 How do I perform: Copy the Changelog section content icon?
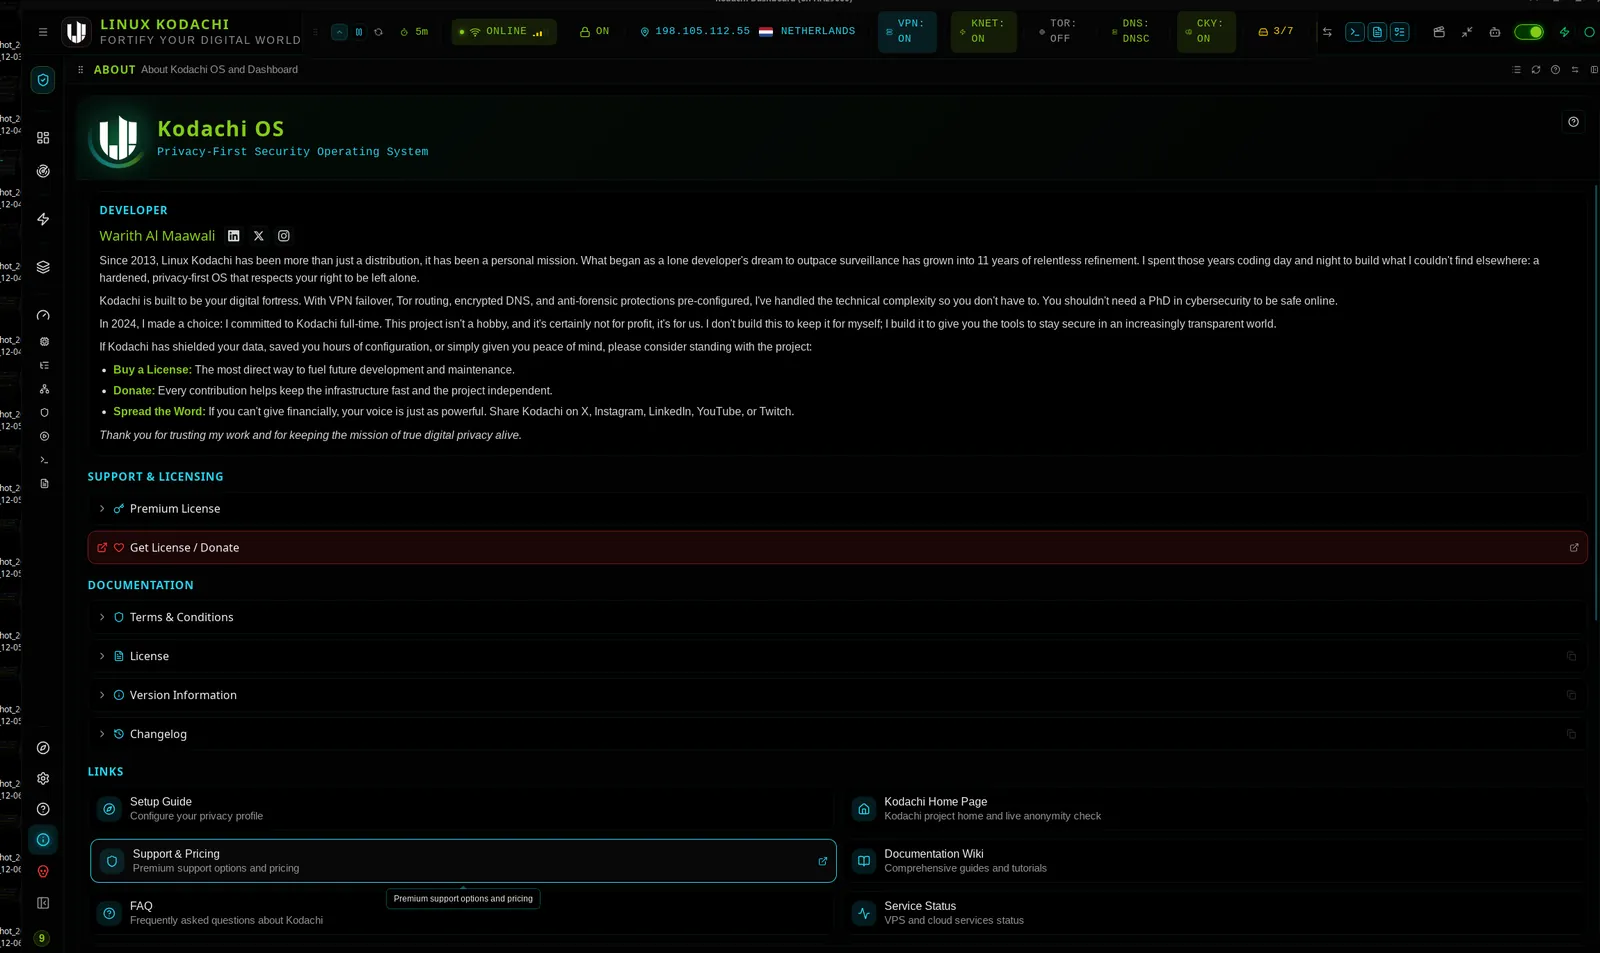1571,735
